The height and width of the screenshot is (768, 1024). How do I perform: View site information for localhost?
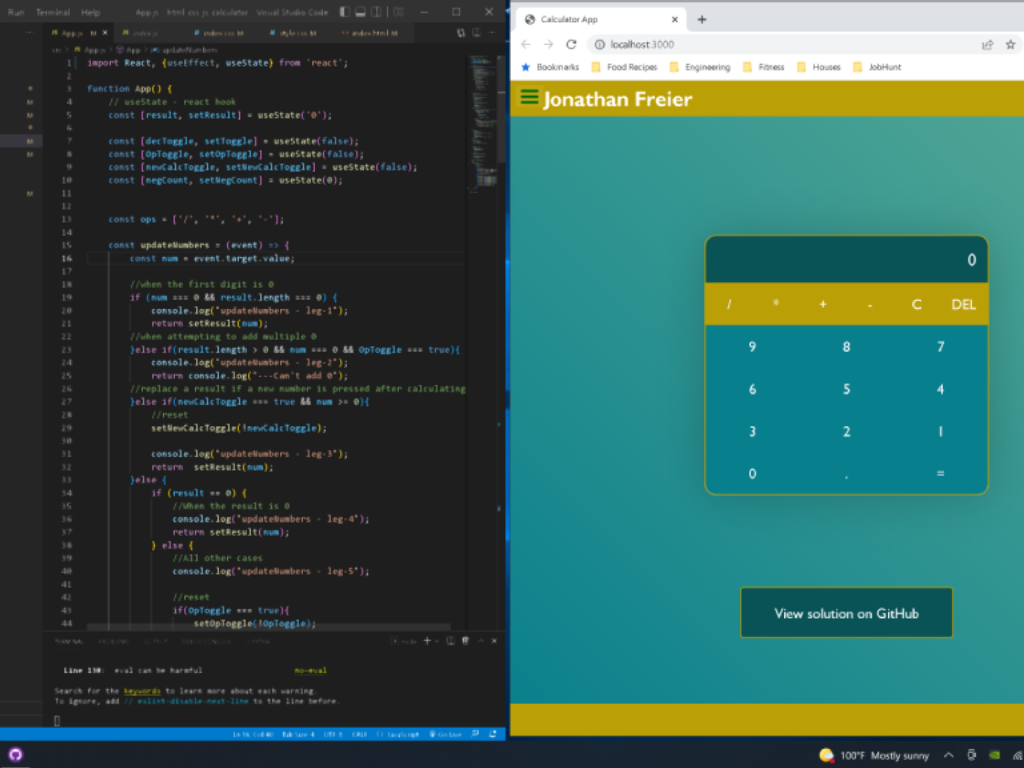(600, 44)
